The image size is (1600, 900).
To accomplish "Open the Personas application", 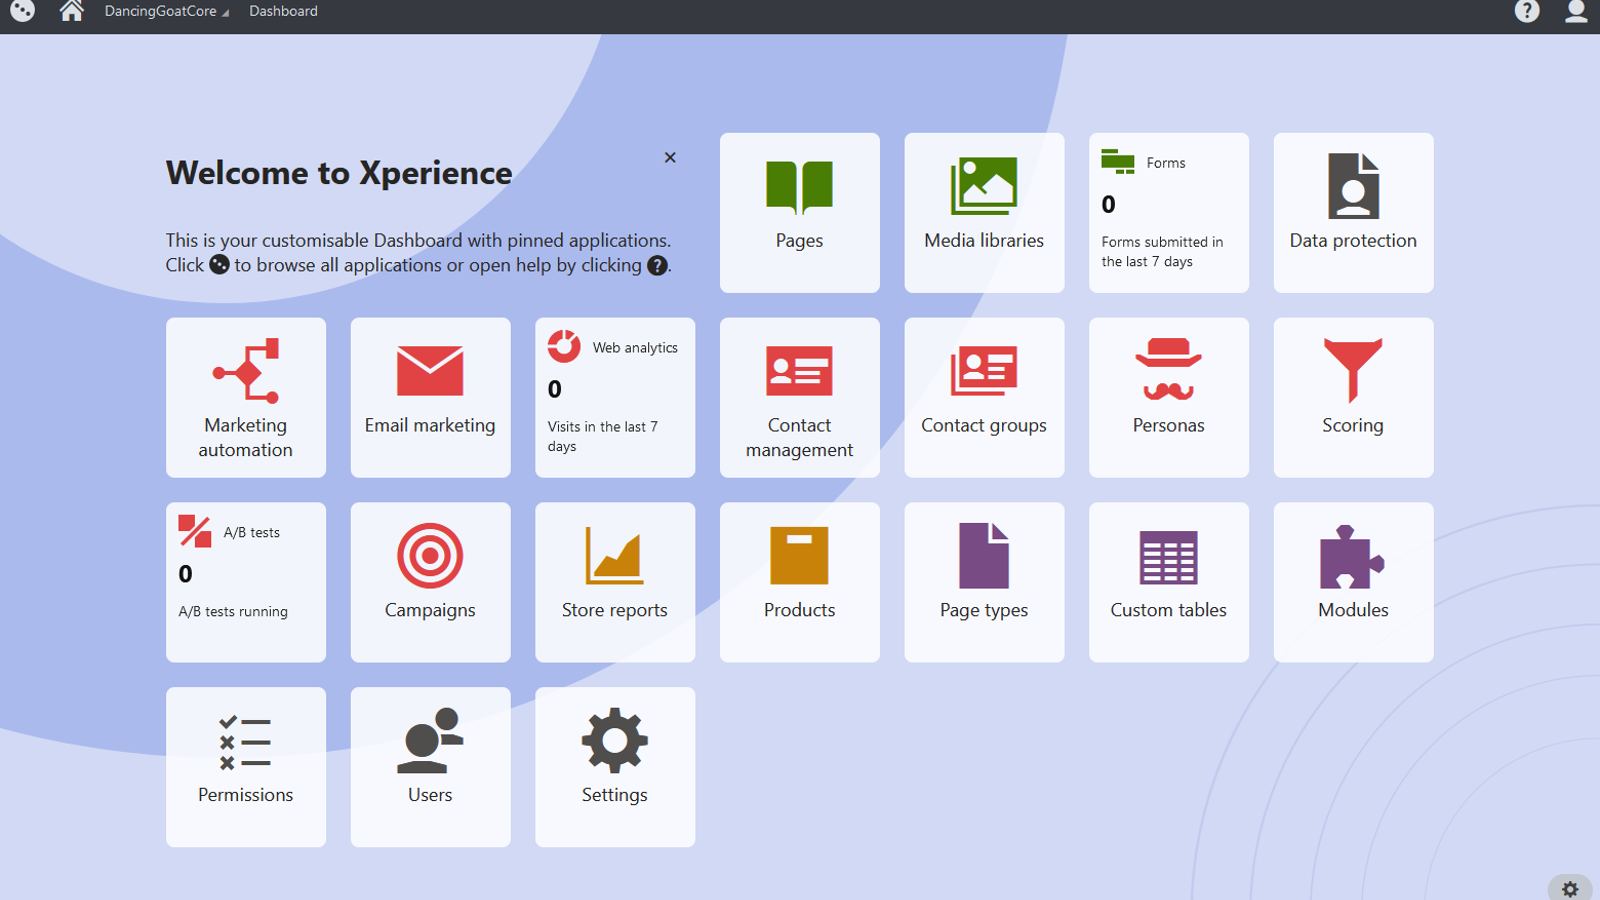I will pyautogui.click(x=1168, y=397).
